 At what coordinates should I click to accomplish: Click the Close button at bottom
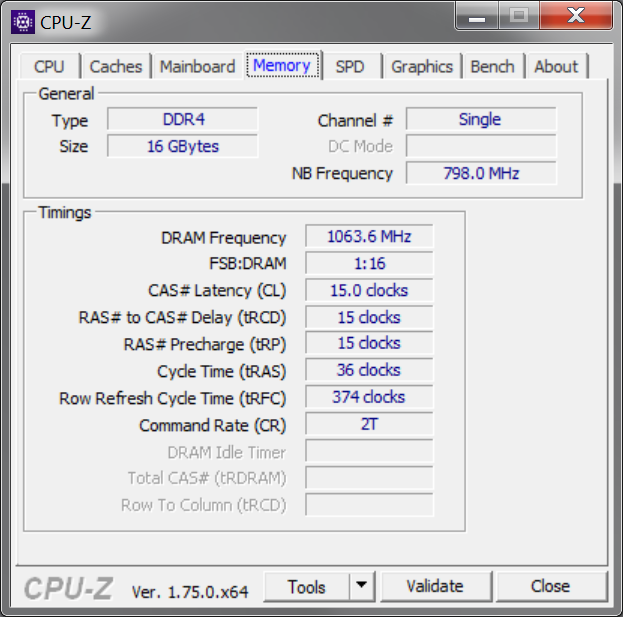551,586
